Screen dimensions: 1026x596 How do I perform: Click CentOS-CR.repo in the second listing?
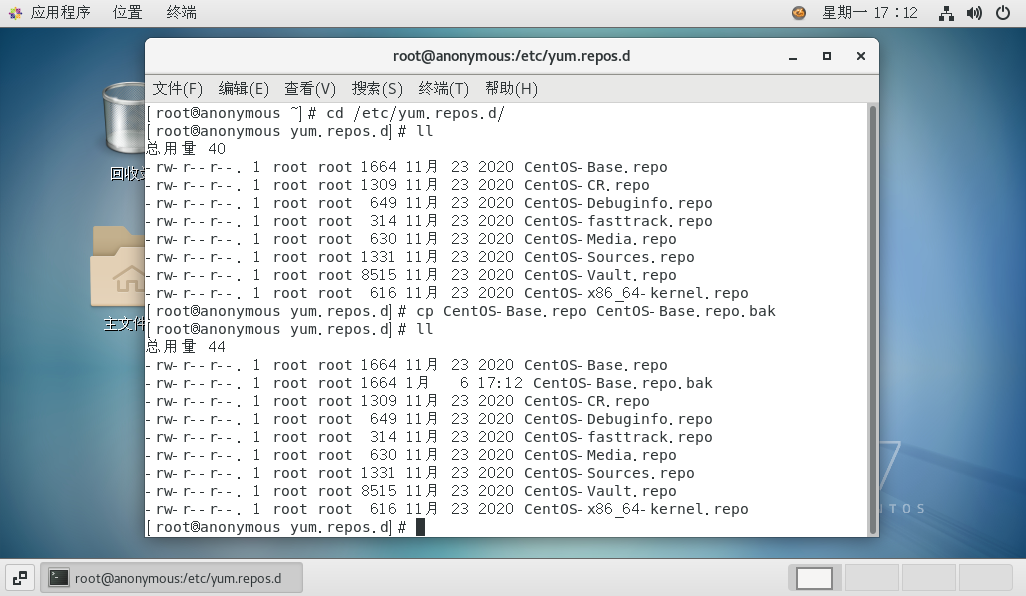click(x=587, y=401)
